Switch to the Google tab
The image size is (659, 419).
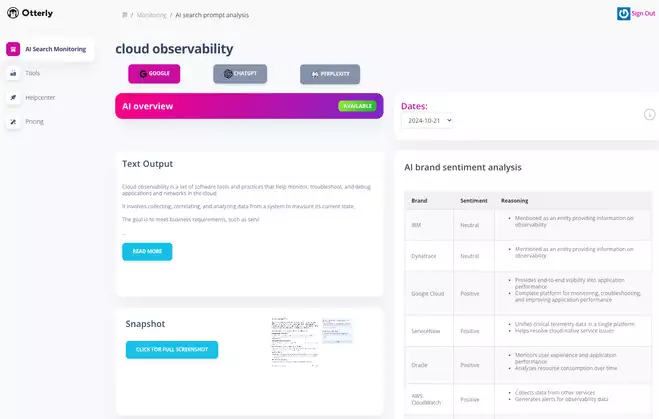[154, 74]
